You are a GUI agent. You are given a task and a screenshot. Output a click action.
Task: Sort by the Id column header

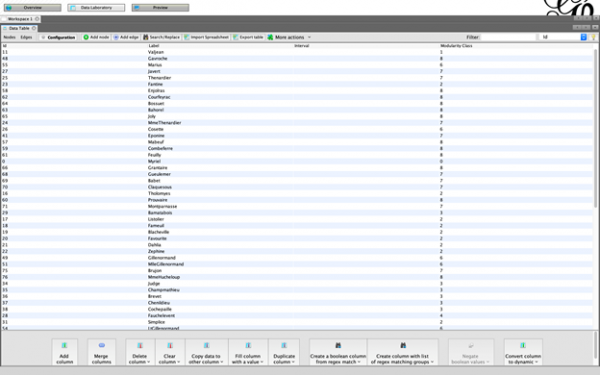tap(74, 46)
